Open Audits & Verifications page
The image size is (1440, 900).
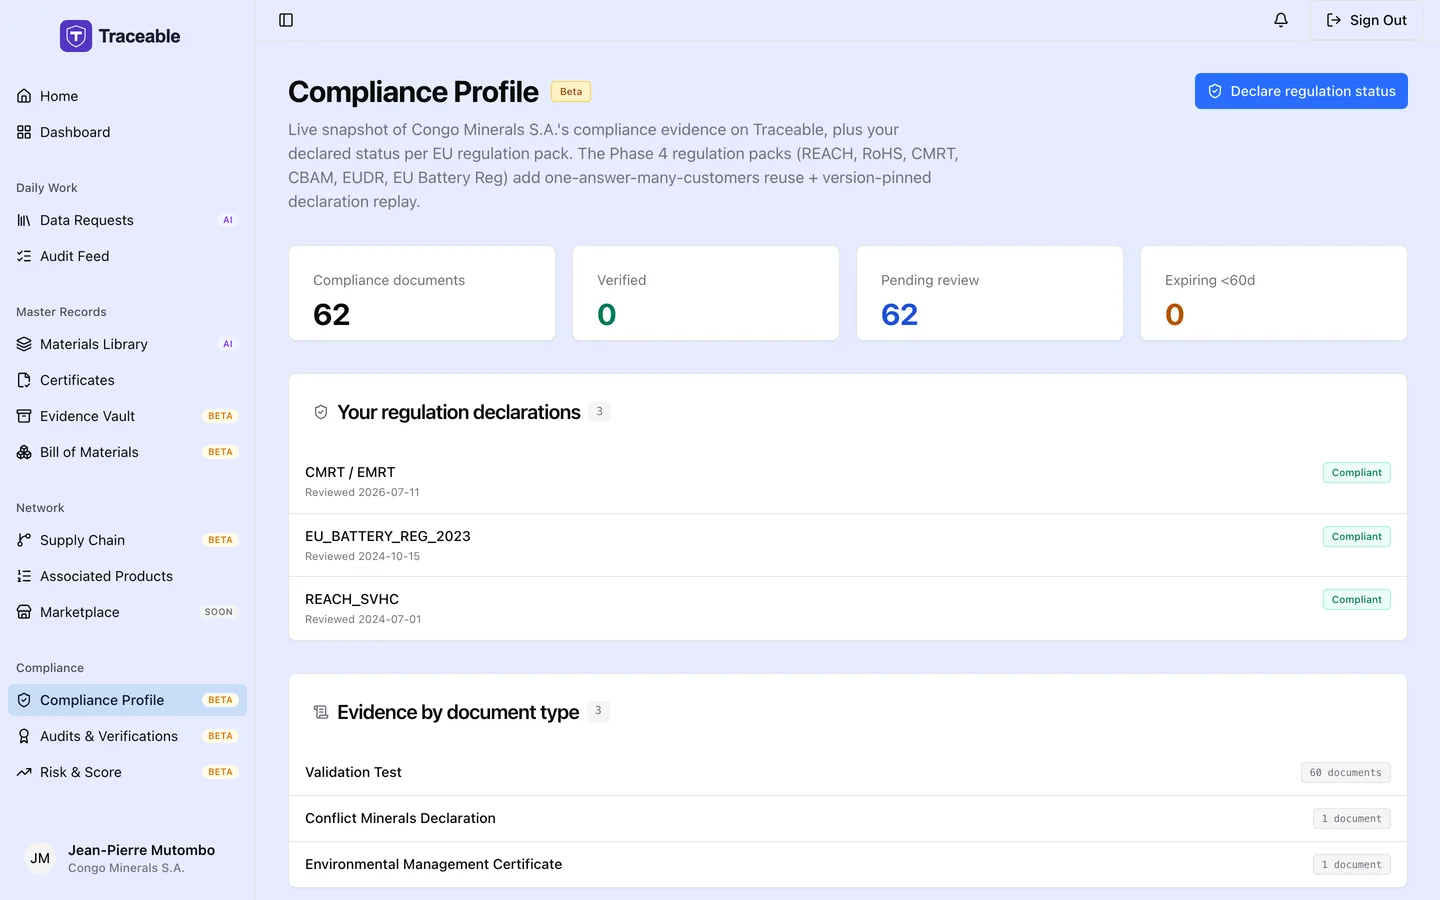pyautogui.click(x=127, y=736)
